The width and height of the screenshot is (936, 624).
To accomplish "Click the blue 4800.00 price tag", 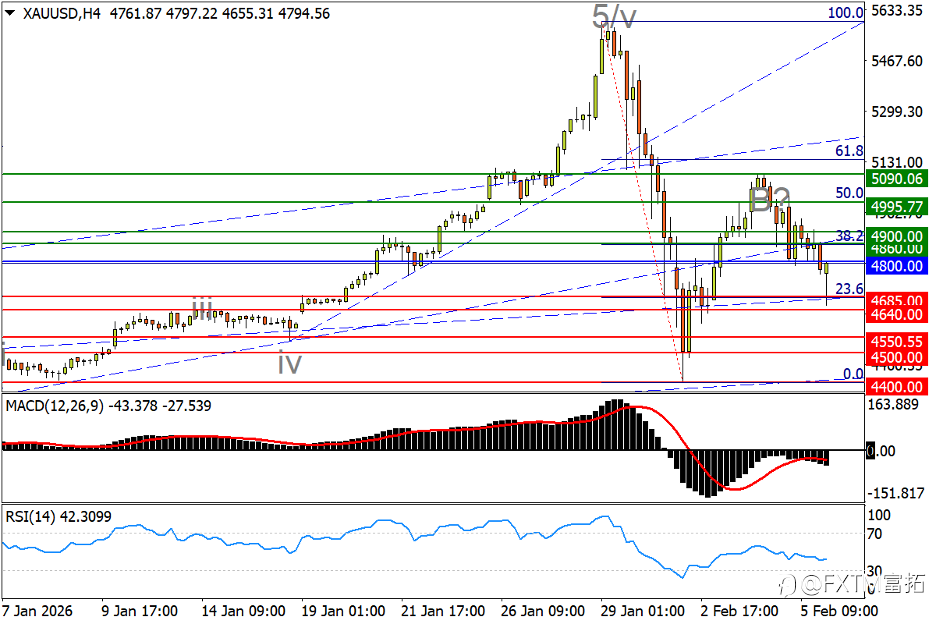I will point(897,266).
